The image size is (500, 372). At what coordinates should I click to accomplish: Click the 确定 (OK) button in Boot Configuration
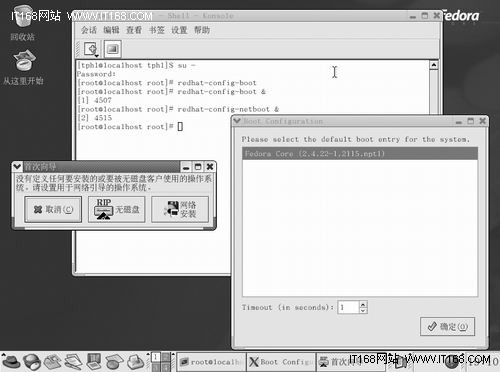click(447, 327)
